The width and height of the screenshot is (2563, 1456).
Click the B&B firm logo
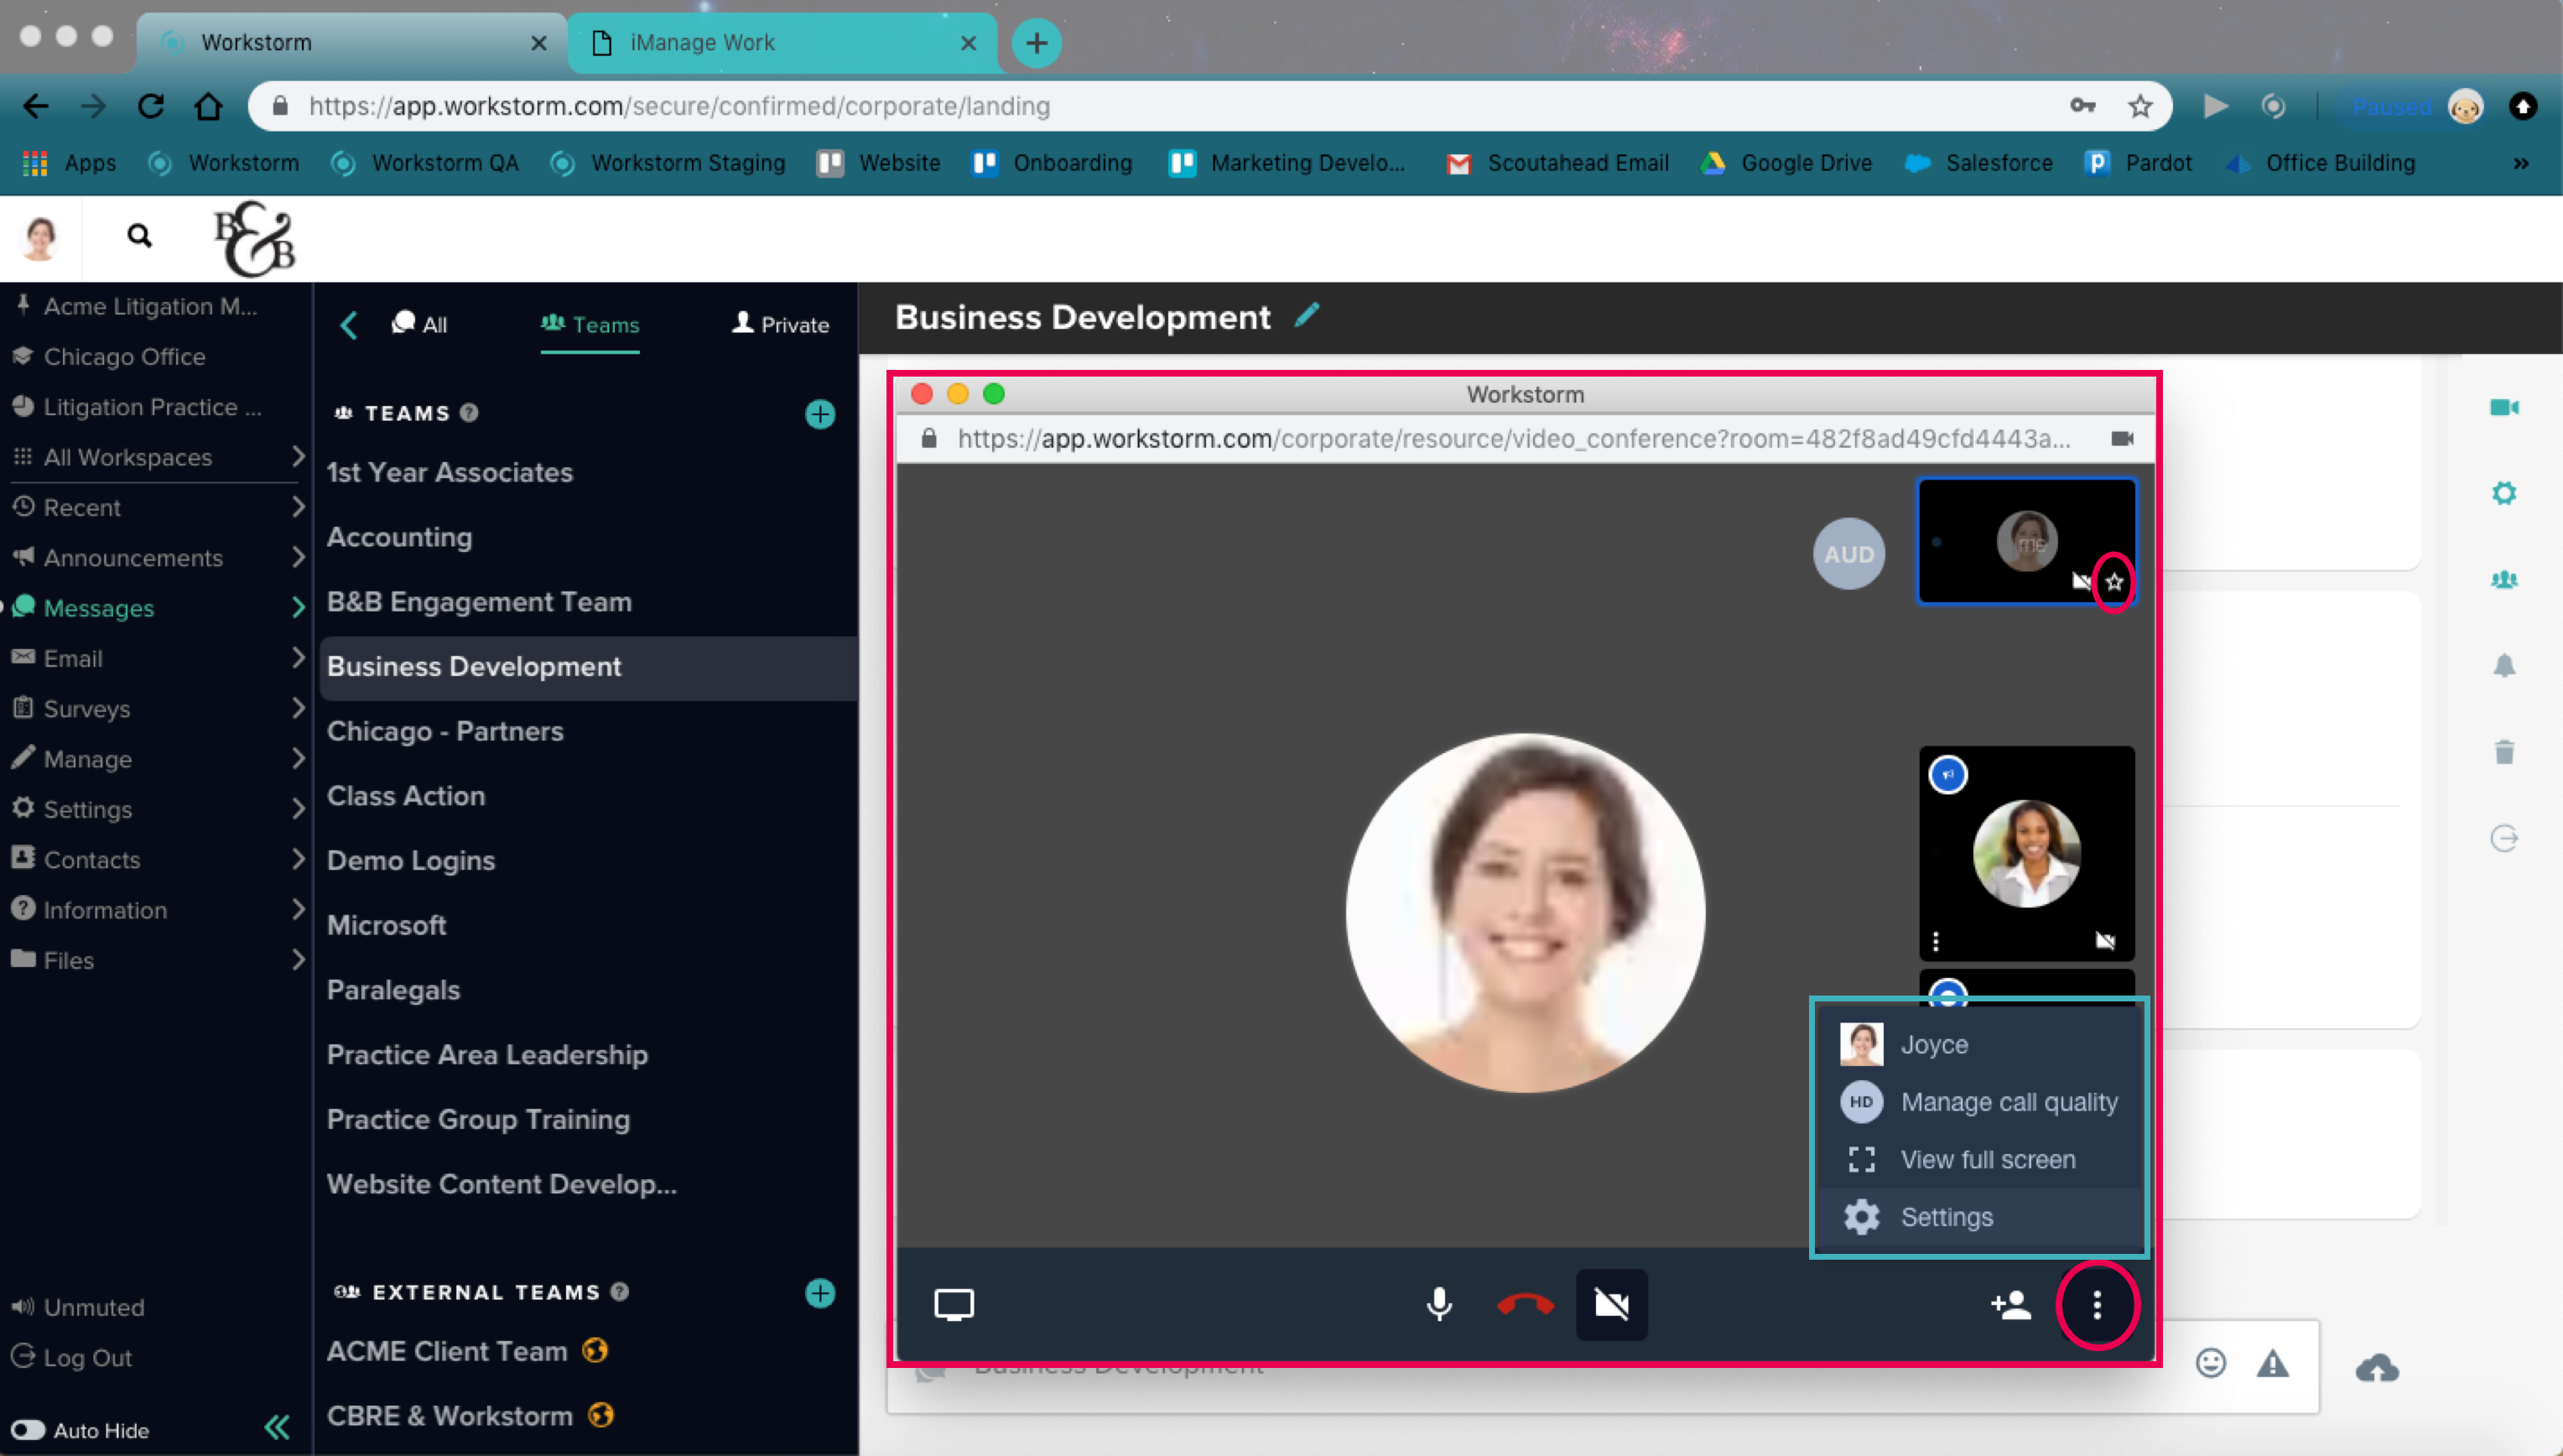tap(254, 239)
